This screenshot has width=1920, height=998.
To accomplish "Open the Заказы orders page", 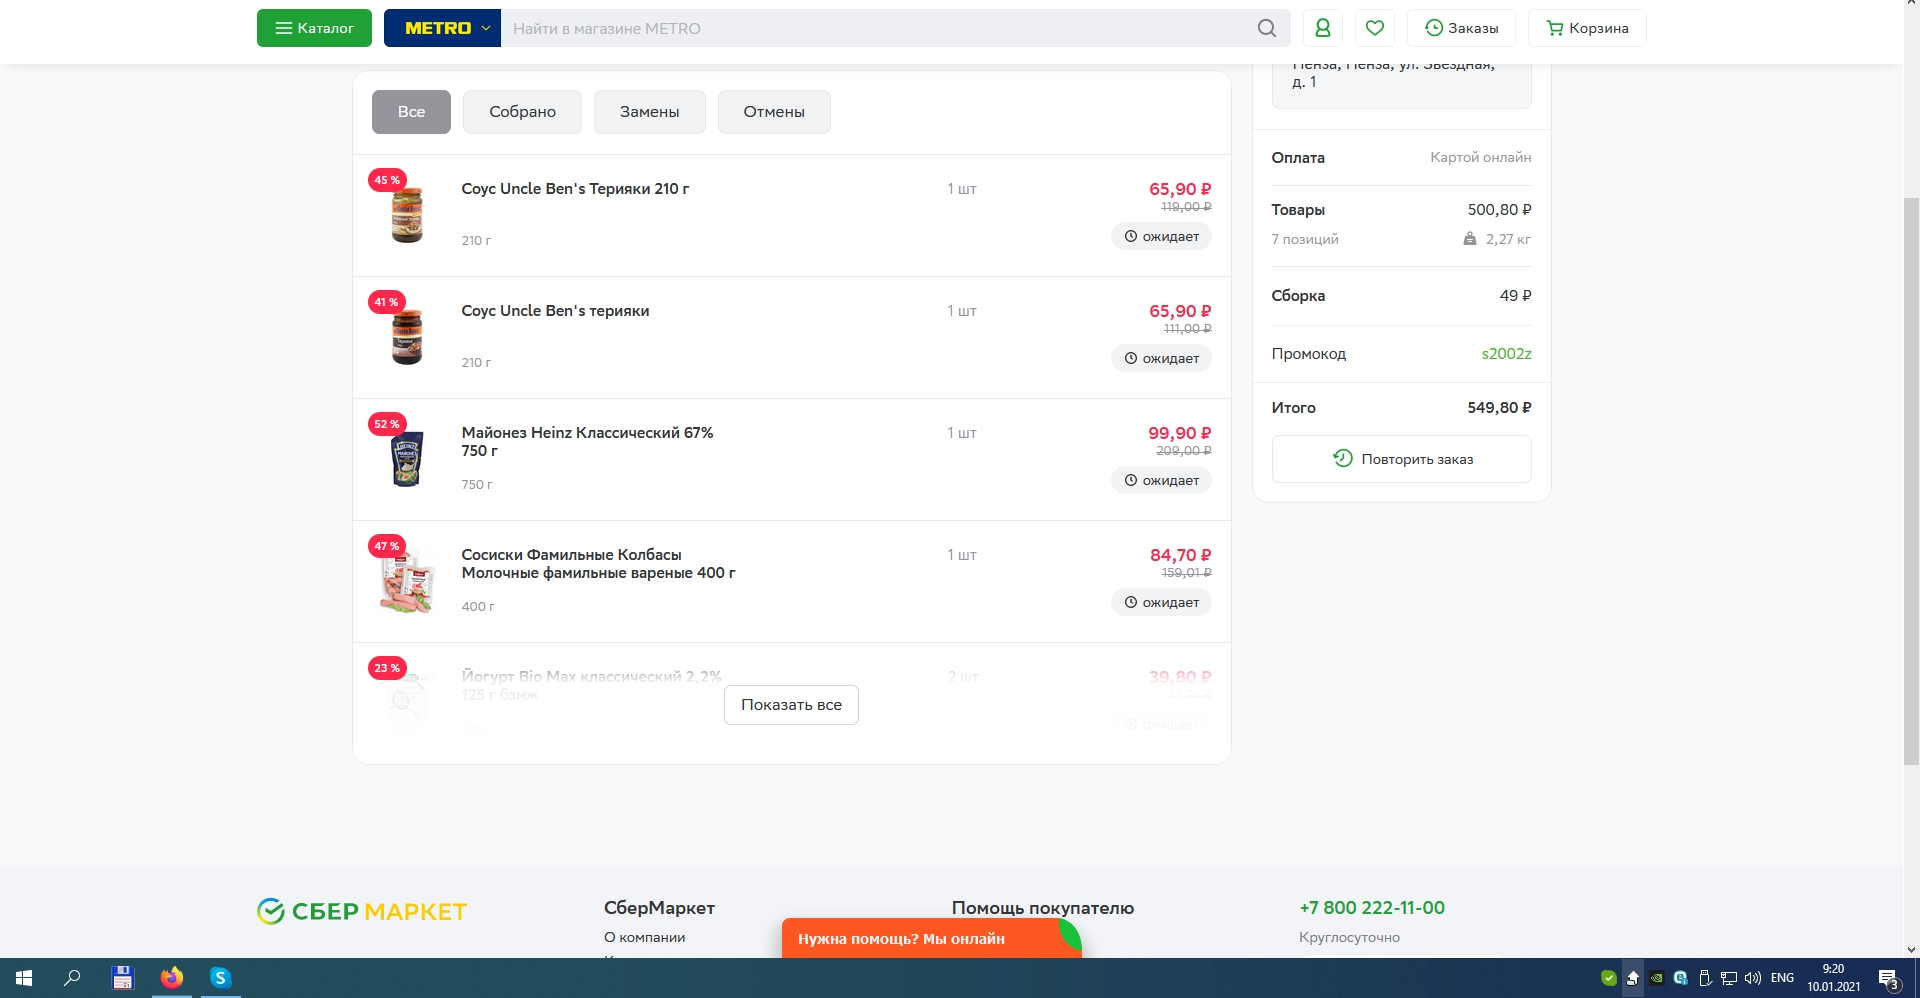I will point(1461,28).
